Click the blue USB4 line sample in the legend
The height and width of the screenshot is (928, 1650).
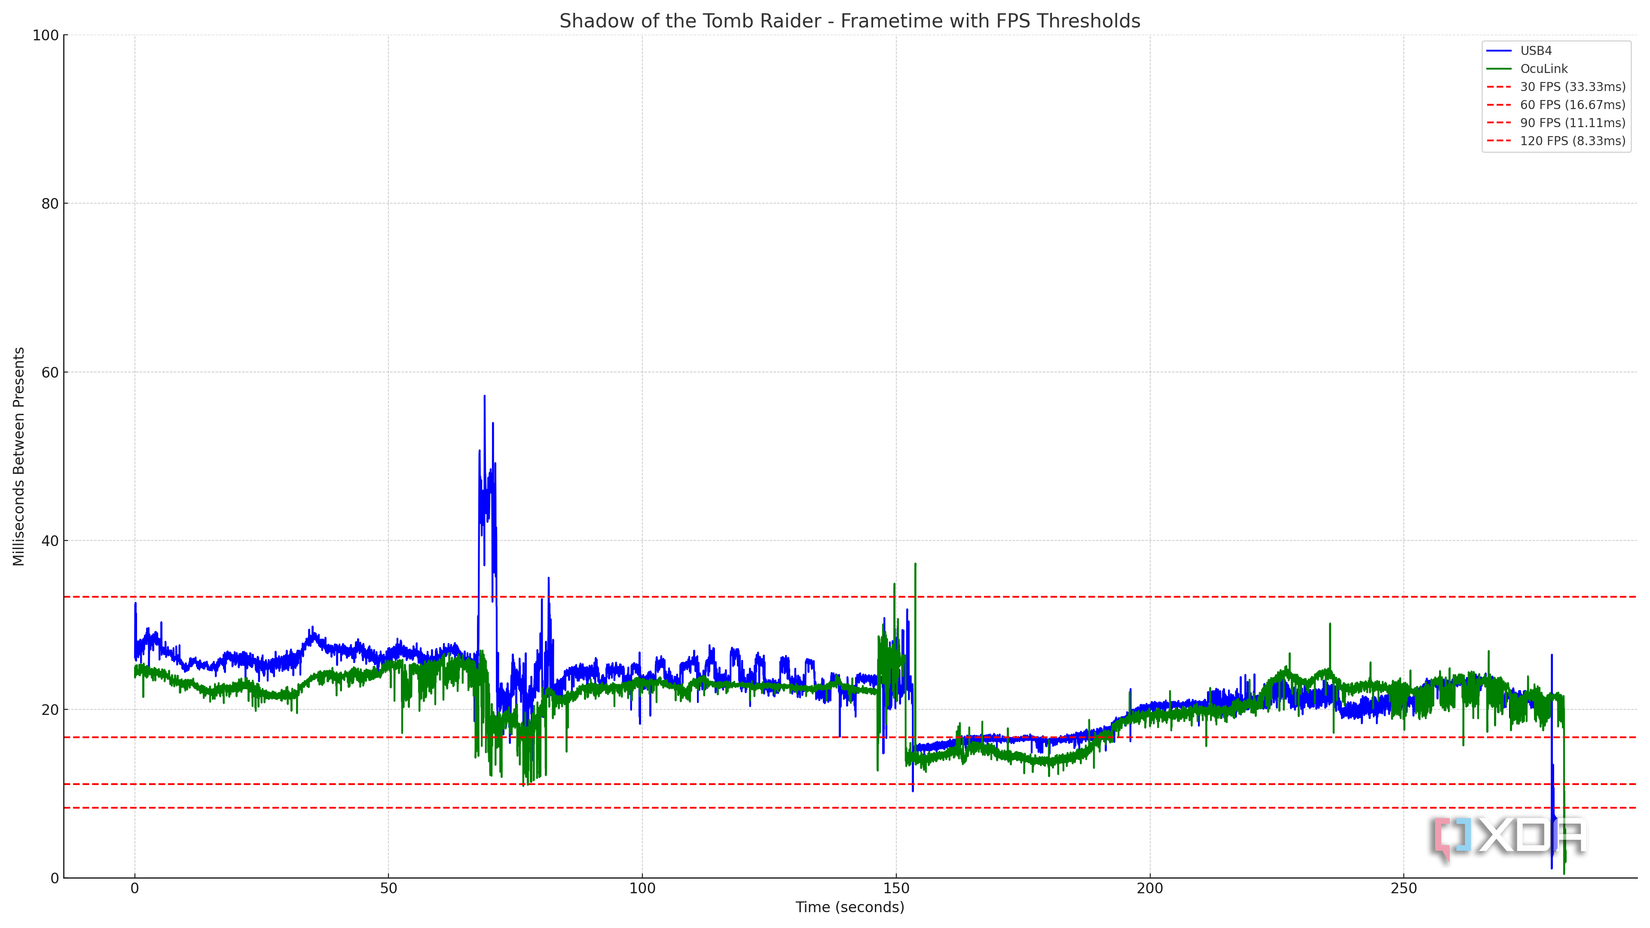coord(1499,51)
